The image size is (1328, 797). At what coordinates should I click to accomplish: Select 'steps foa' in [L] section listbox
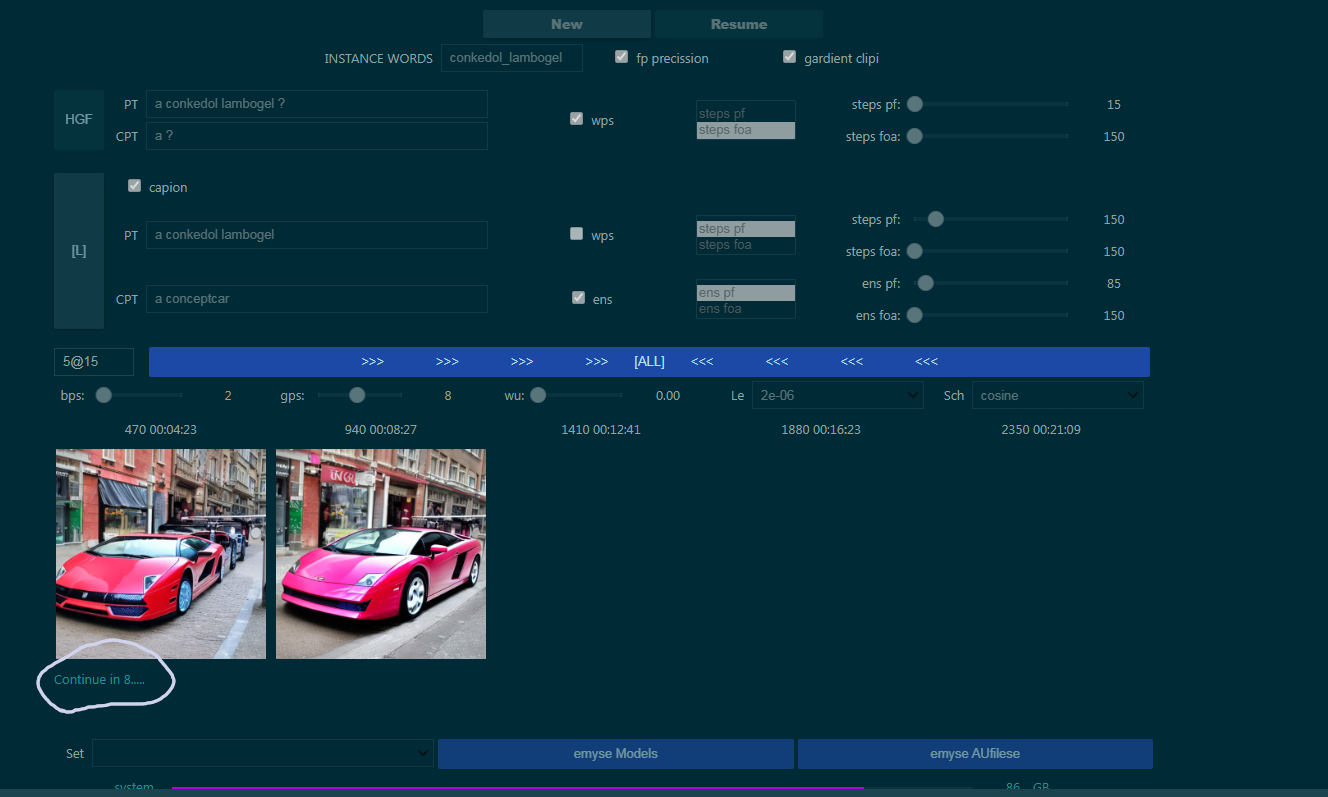point(746,245)
